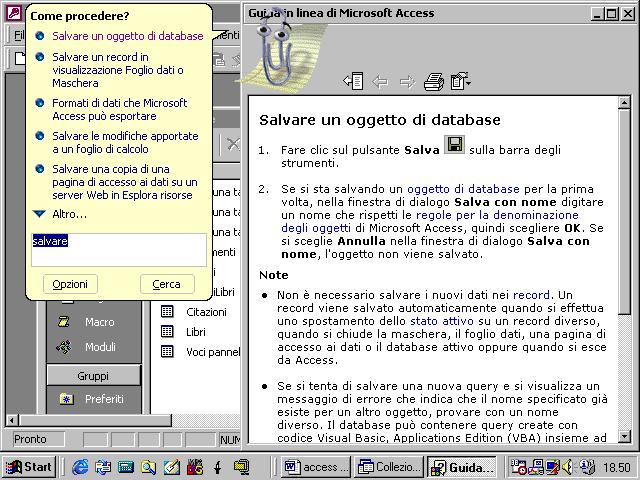The image size is (640, 480).
Task: Open 'regole per la denominazione degli oggetti' link
Action: coord(430,221)
